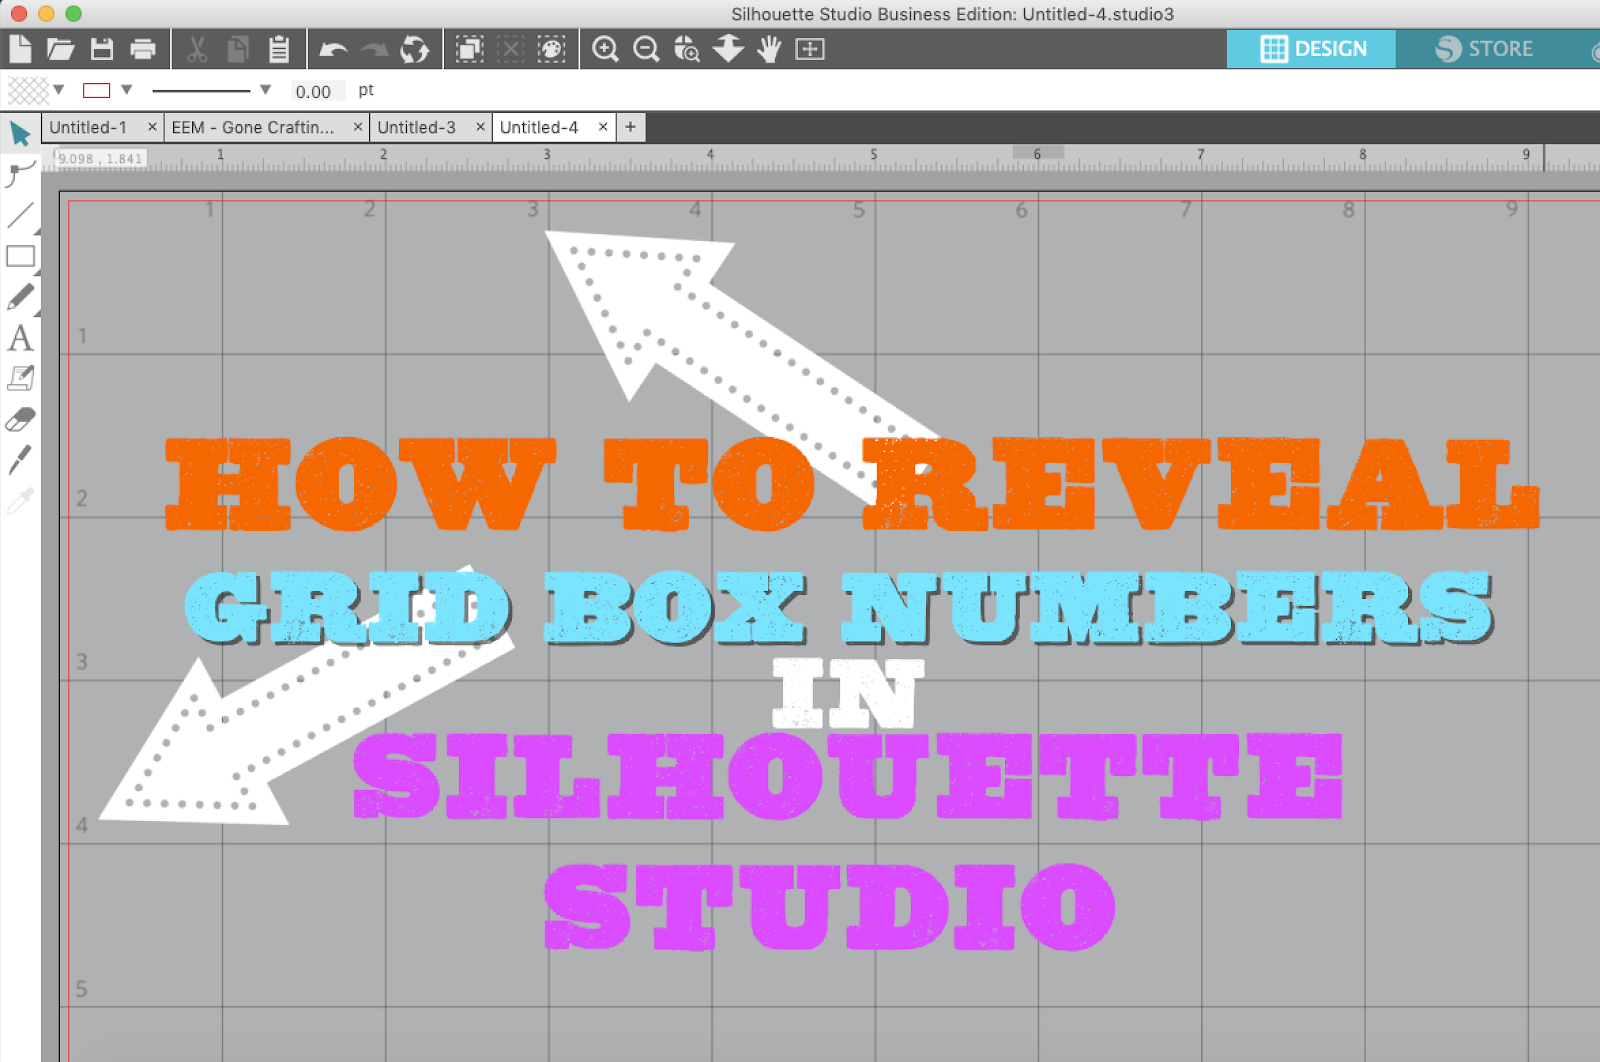1600x1062 pixels.
Task: Click the line thickness field showing 0.00
Action: point(317,91)
